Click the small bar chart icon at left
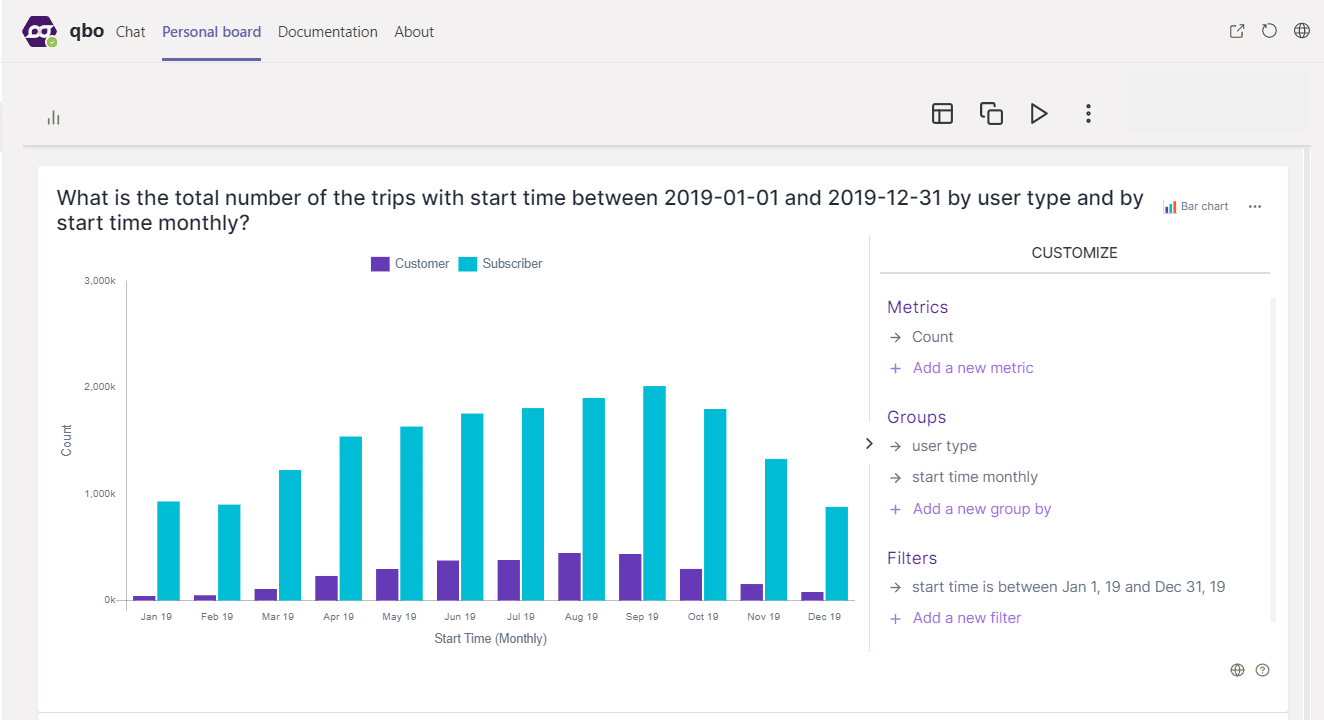Image resolution: width=1324 pixels, height=720 pixels. (54, 118)
